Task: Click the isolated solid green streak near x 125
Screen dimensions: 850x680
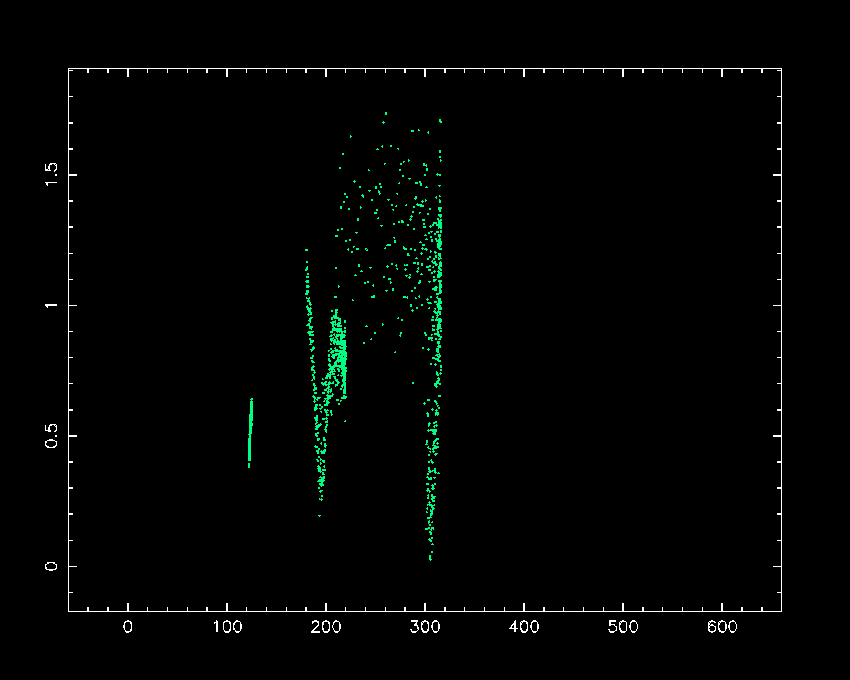Action: (250, 433)
